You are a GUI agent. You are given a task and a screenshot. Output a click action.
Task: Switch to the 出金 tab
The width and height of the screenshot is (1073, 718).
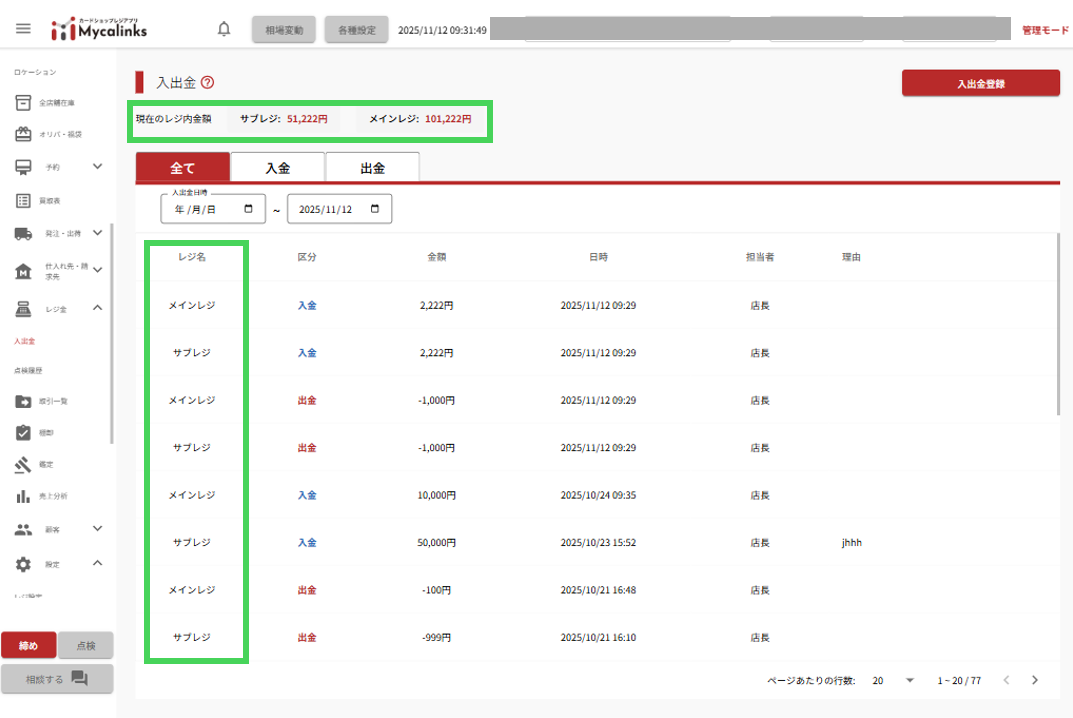tap(372, 168)
